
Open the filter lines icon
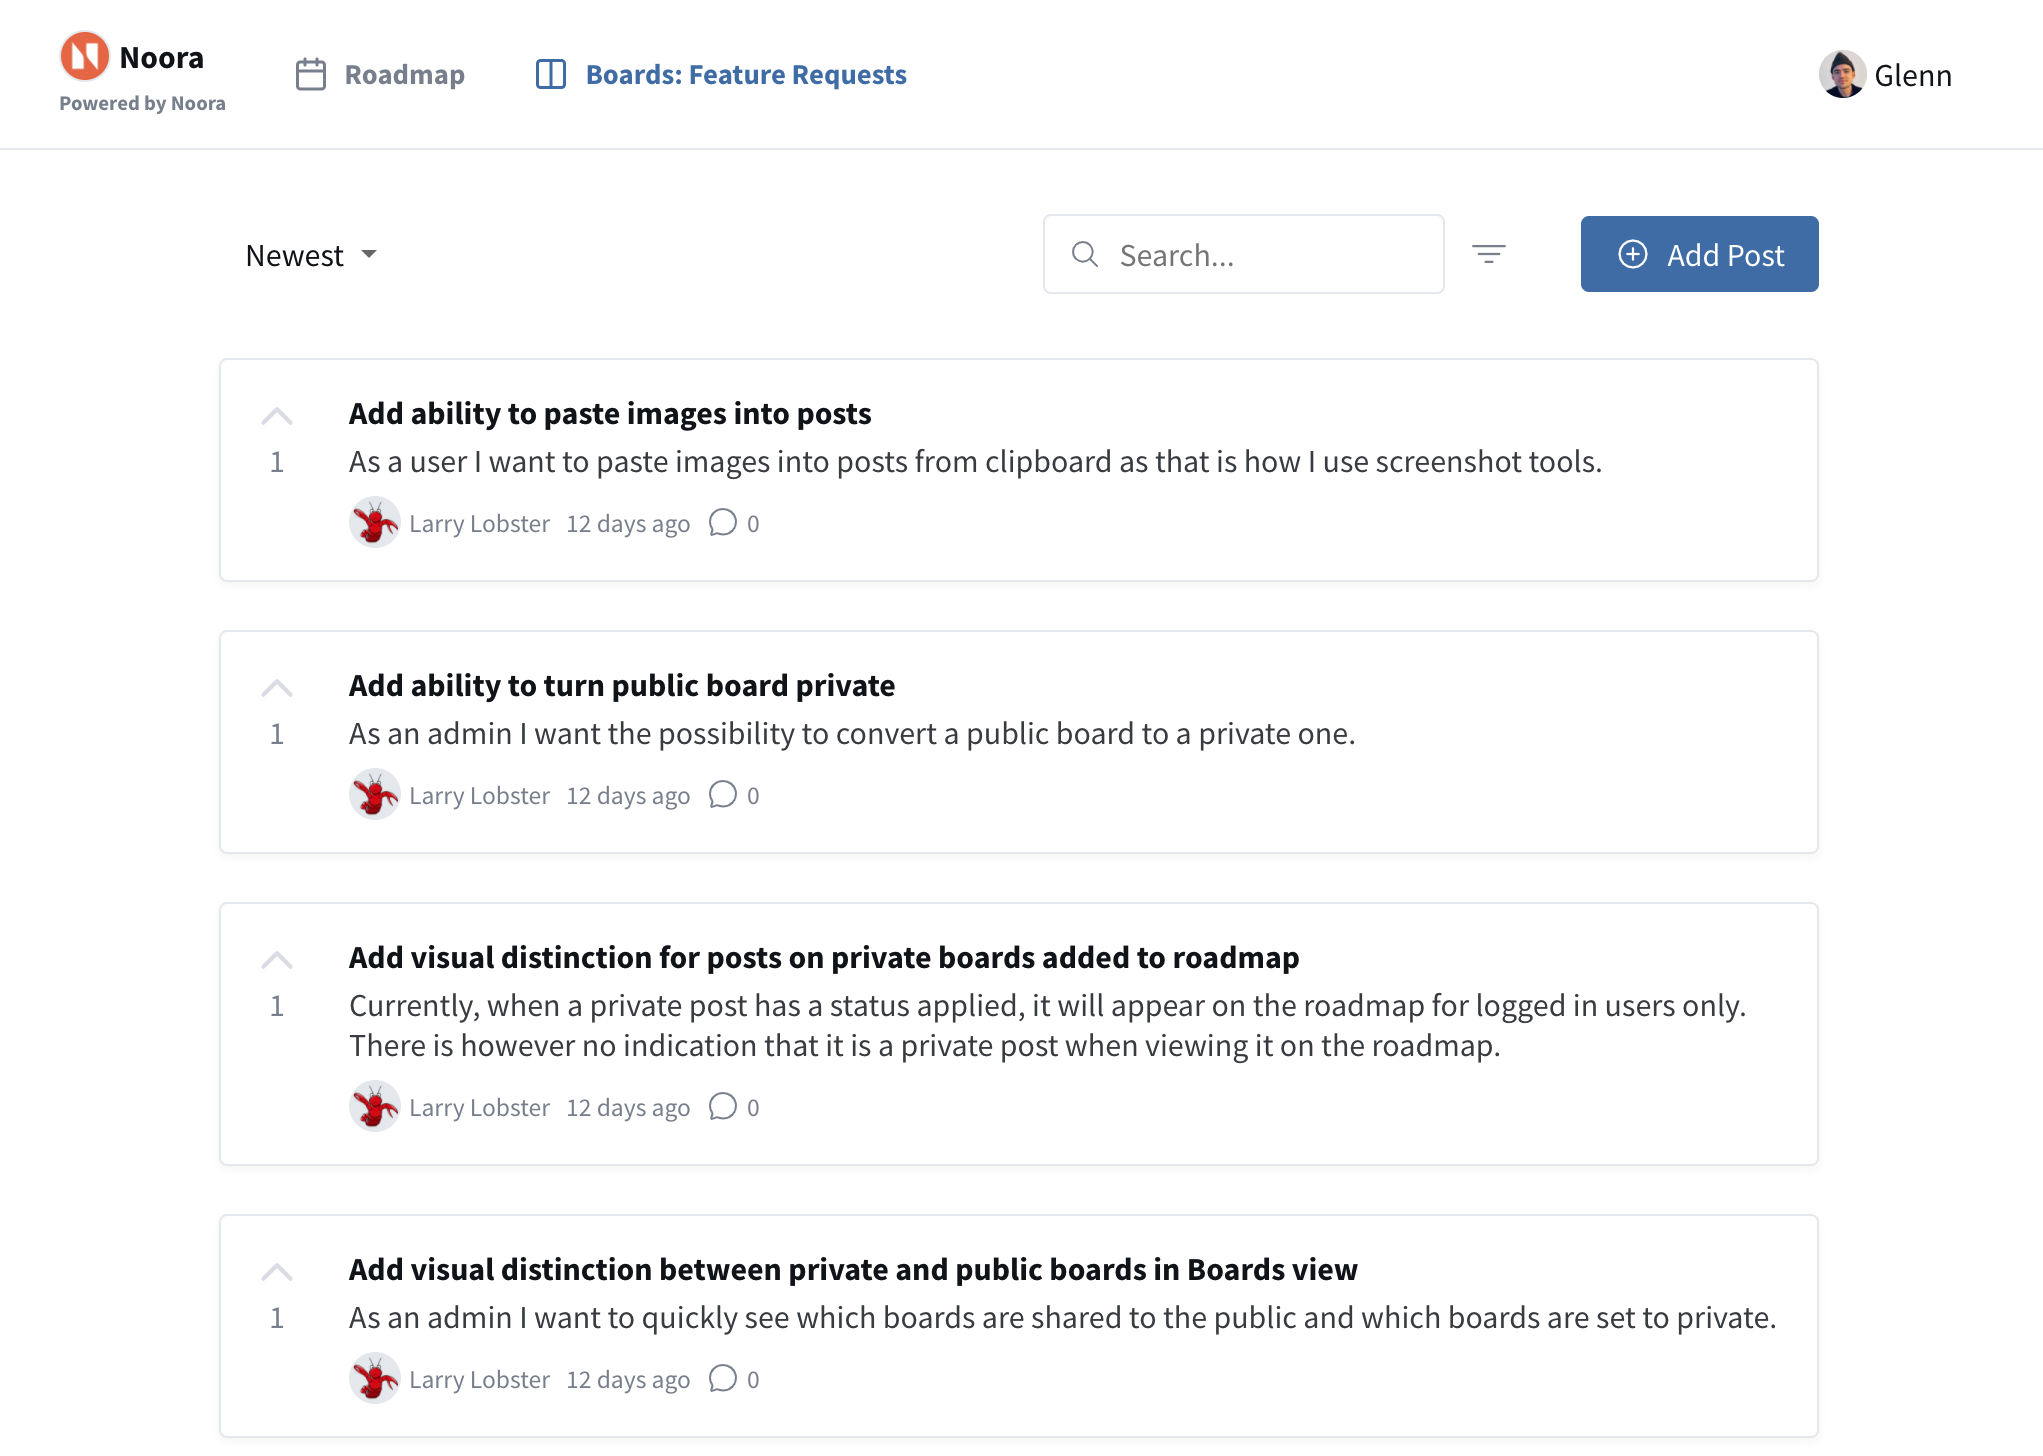(1488, 254)
